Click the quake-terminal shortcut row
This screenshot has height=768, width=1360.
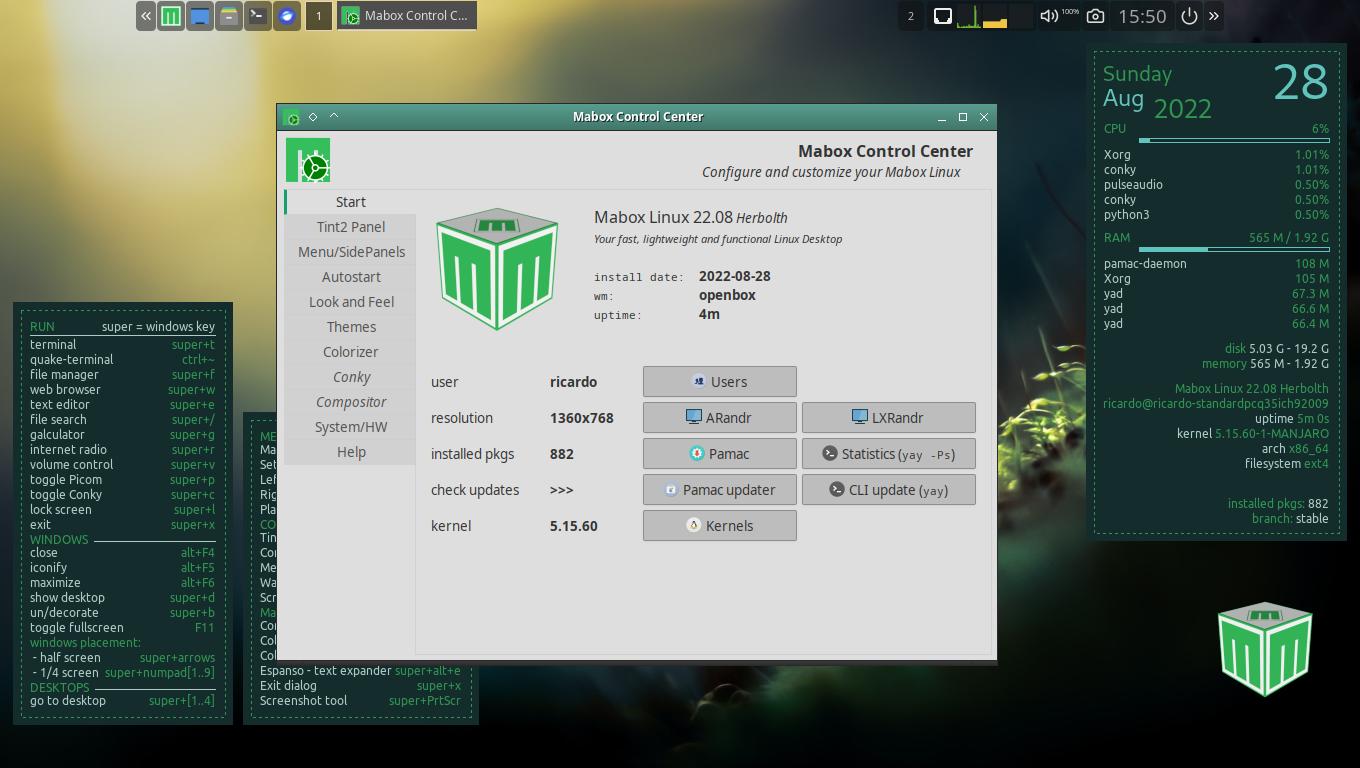click(x=122, y=360)
